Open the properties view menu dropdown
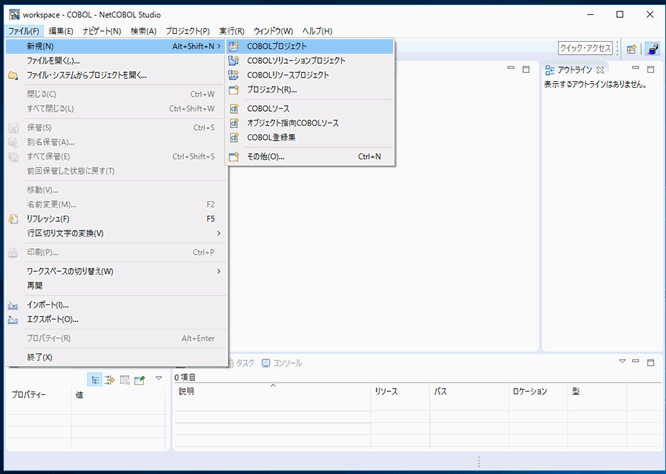This screenshot has height=474, width=666. click(158, 378)
